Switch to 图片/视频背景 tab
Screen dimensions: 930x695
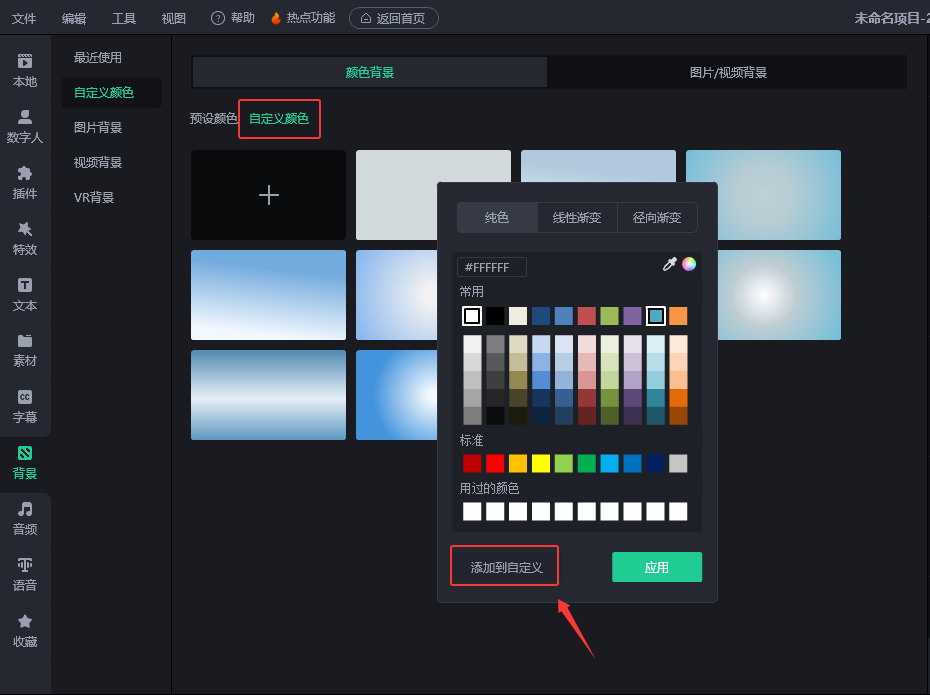coord(727,72)
